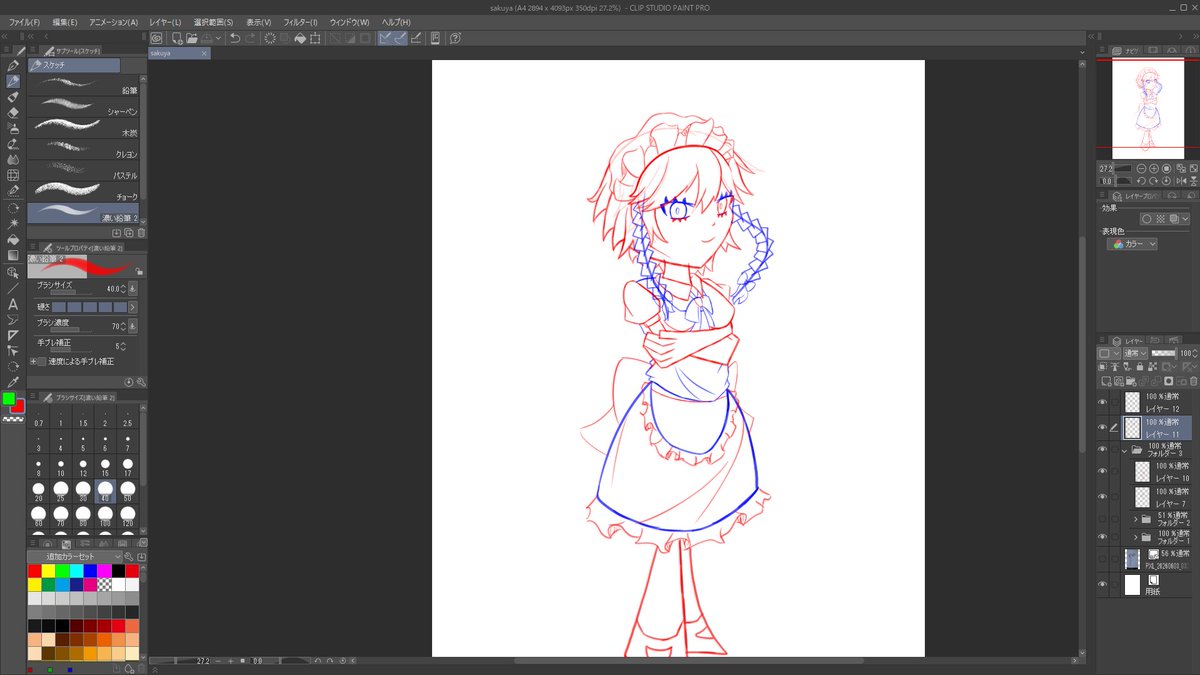Open the レイヤー(L) menu
Image resolution: width=1200 pixels, height=675 pixels.
click(165, 22)
